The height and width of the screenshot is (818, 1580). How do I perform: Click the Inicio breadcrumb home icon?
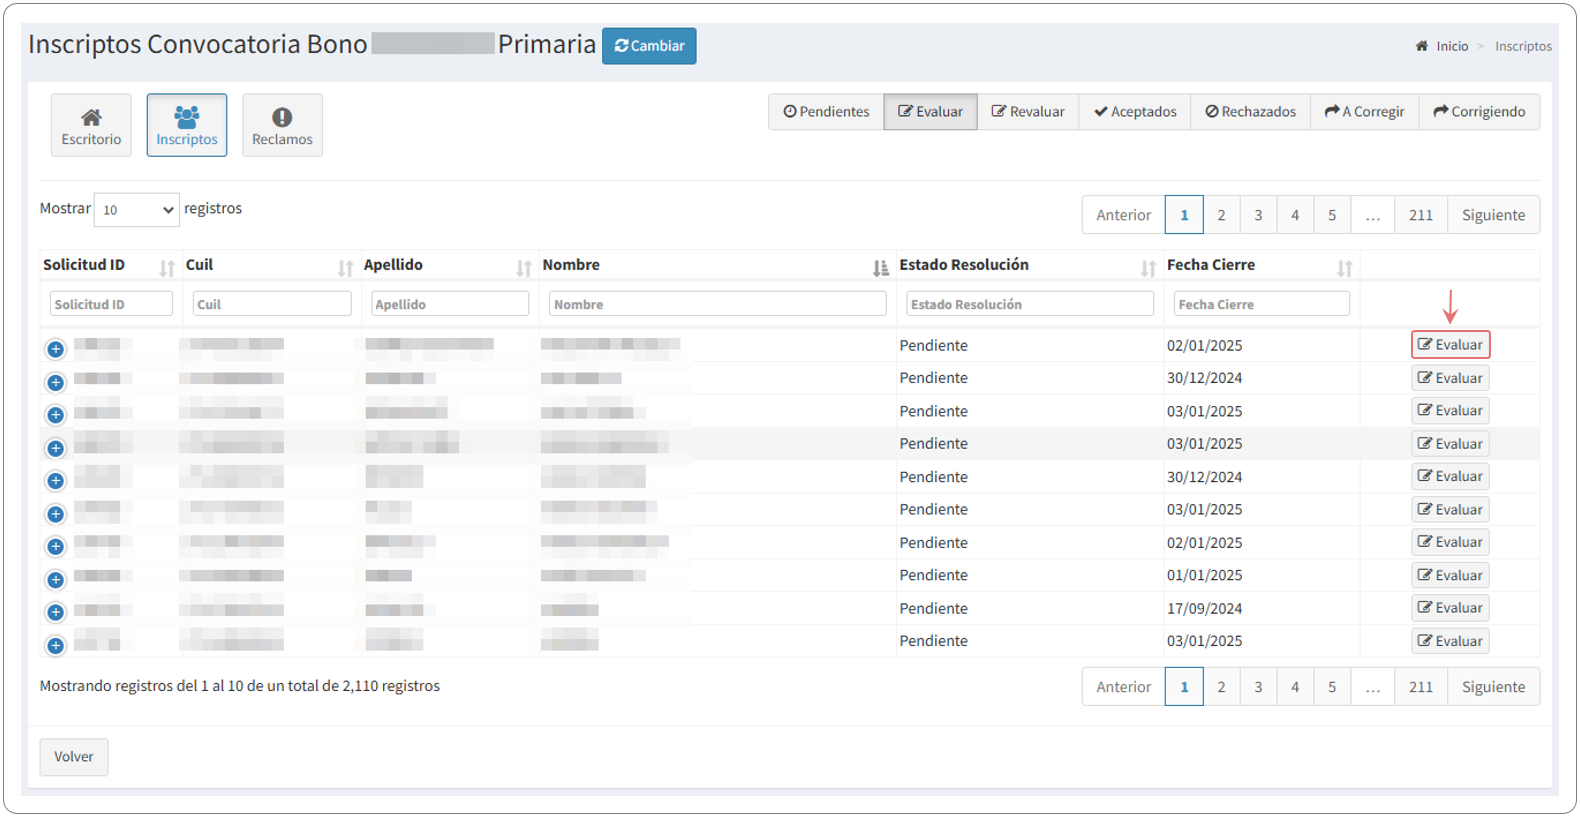(x=1421, y=46)
